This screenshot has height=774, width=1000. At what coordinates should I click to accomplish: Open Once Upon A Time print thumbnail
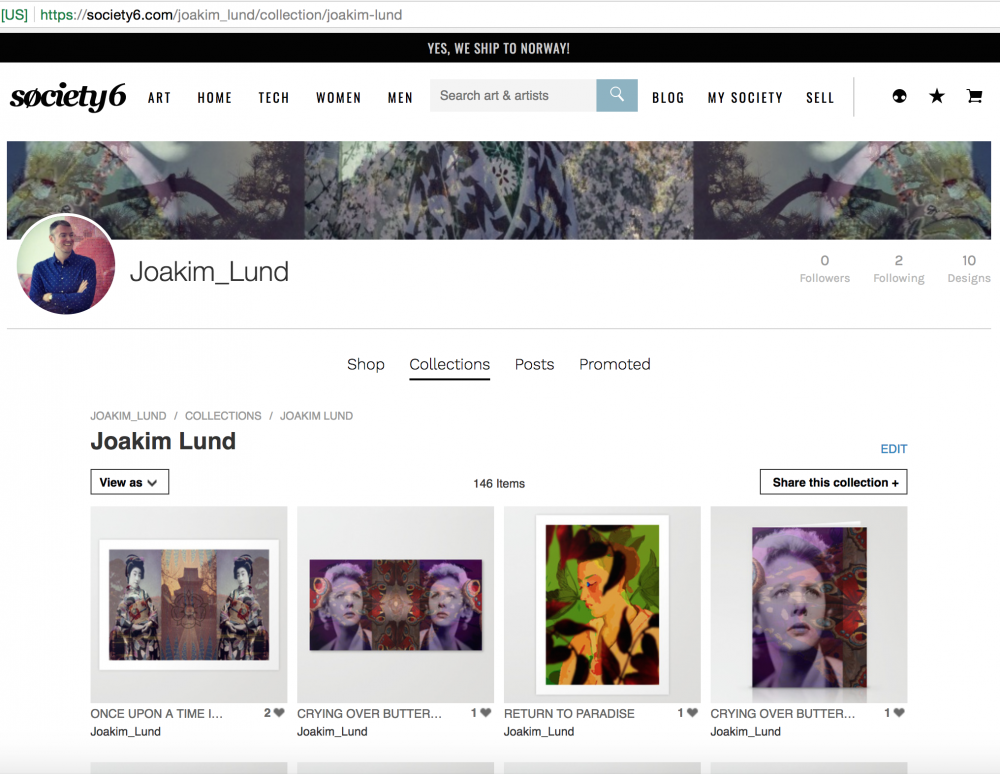[x=189, y=604]
